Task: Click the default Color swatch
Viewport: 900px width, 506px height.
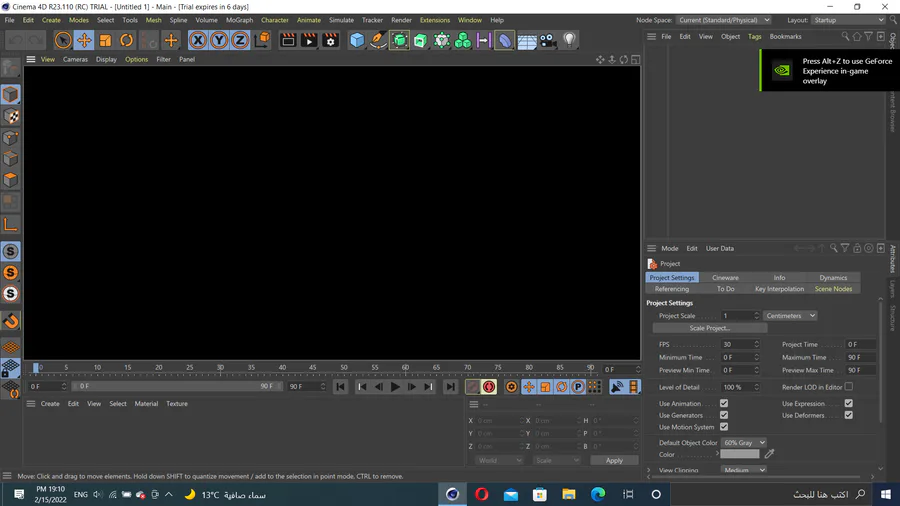Action: pyautogui.click(x=739, y=454)
